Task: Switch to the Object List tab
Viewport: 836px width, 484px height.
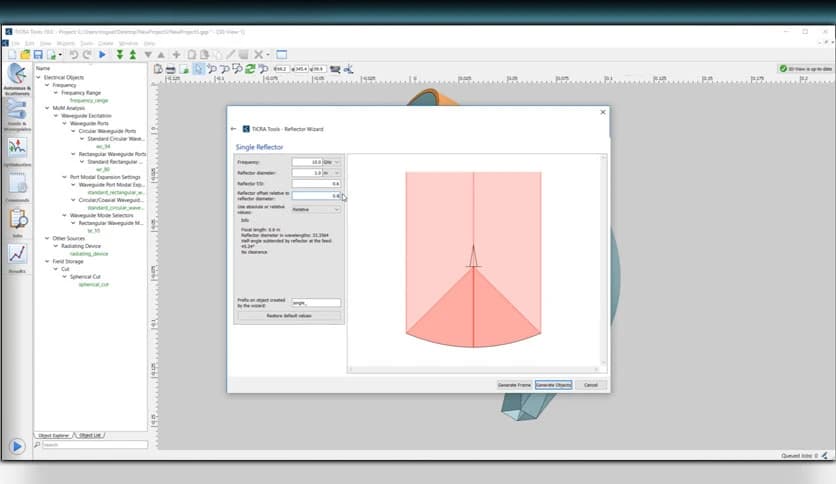Action: pos(90,435)
